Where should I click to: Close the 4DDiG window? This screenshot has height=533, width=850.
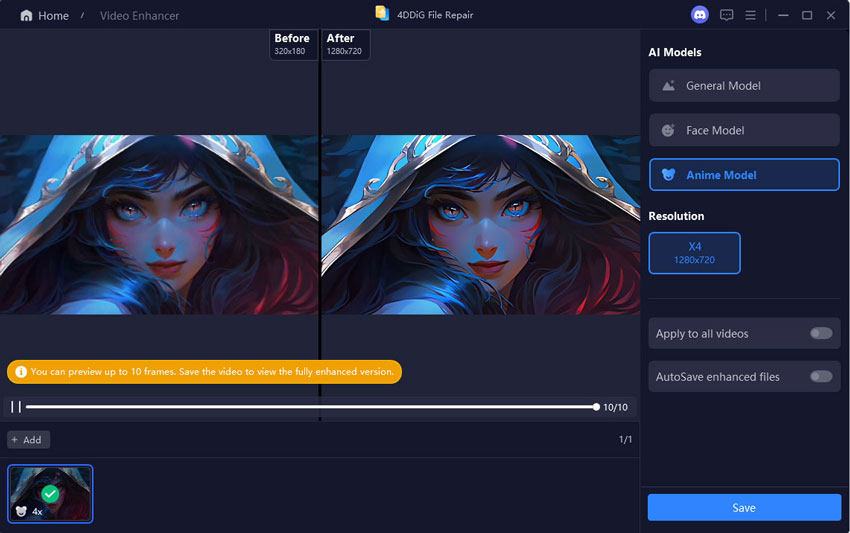pyautogui.click(x=830, y=15)
